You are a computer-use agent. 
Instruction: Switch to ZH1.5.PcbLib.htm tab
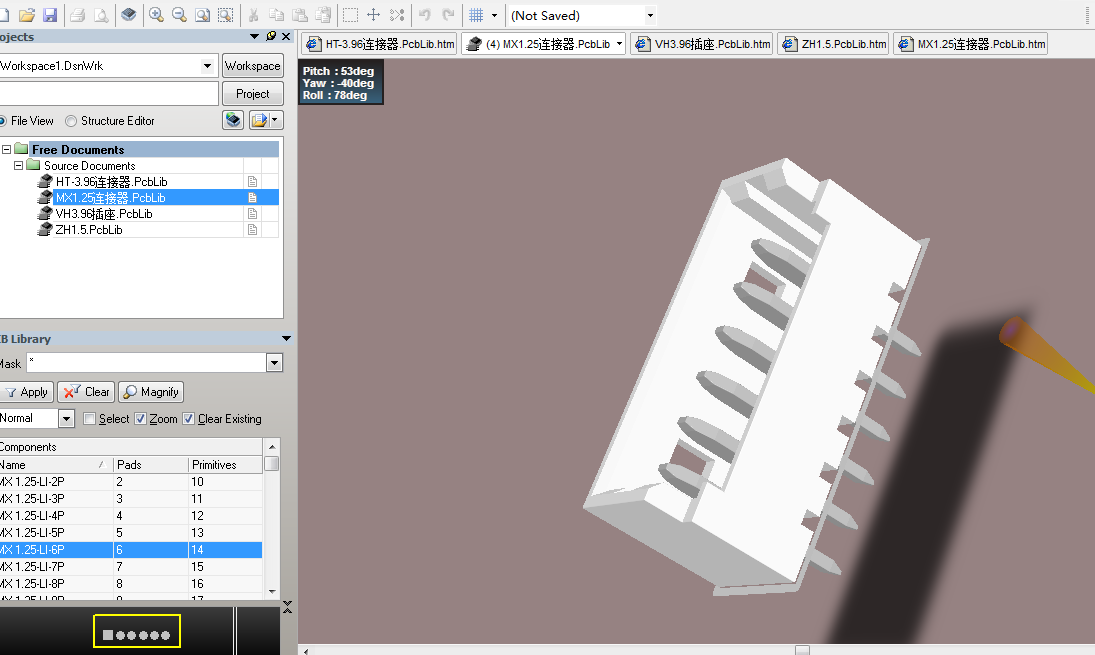tap(833, 44)
